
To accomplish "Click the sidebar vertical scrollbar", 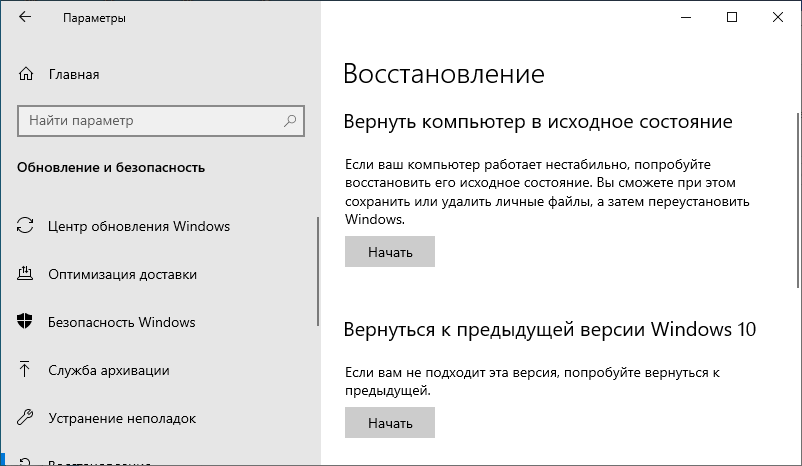I will tap(317, 300).
